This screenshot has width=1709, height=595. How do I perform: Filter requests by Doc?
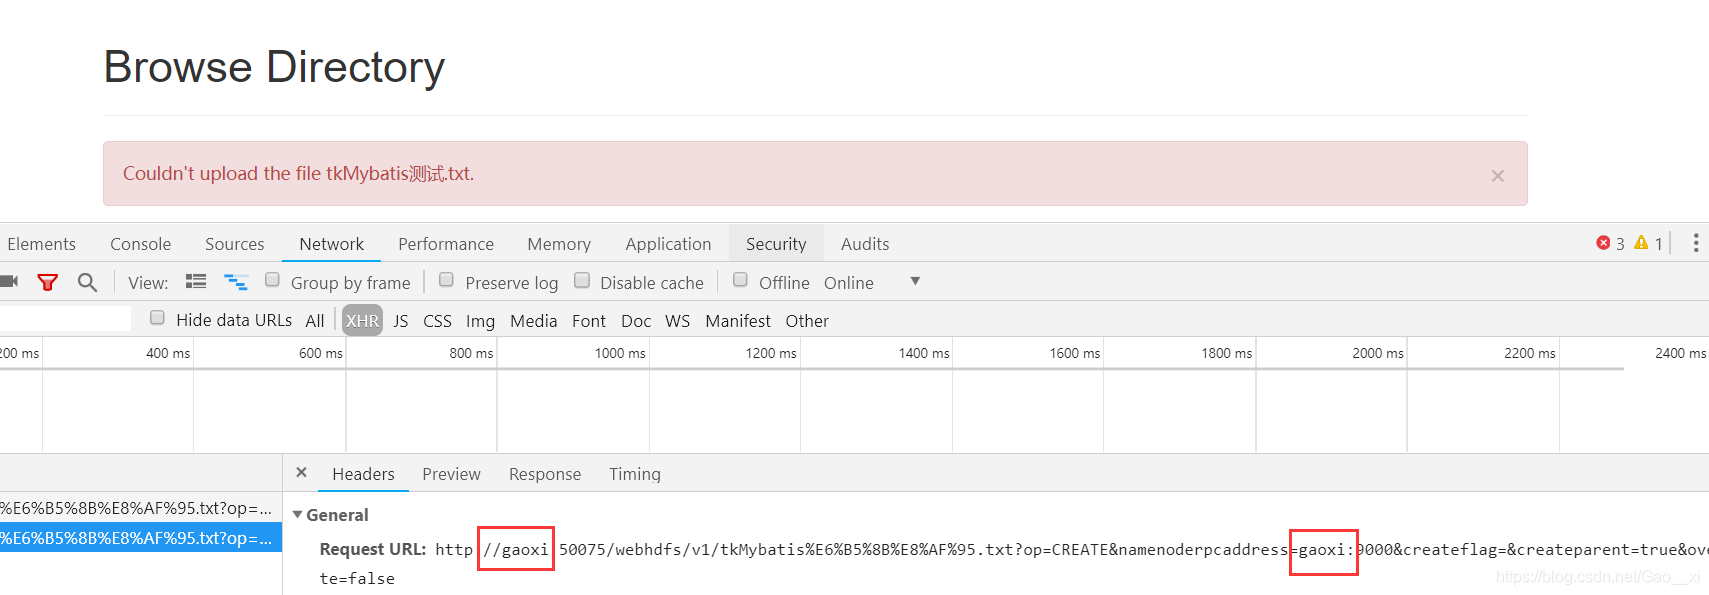coord(636,321)
